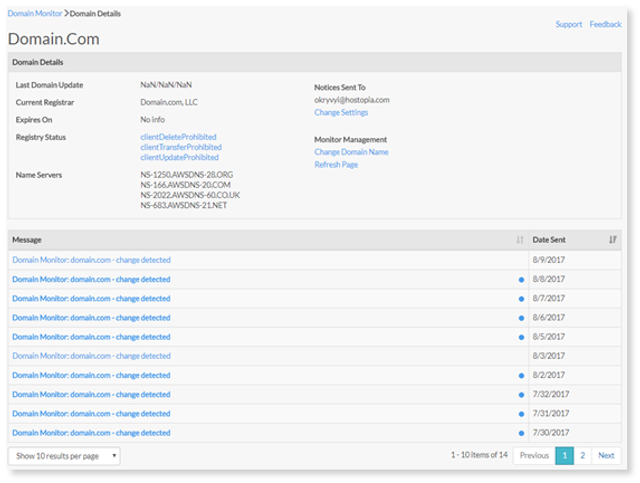Screen dimensions: 640x483
Task: Click Change Domain Name link
Action: 351,152
